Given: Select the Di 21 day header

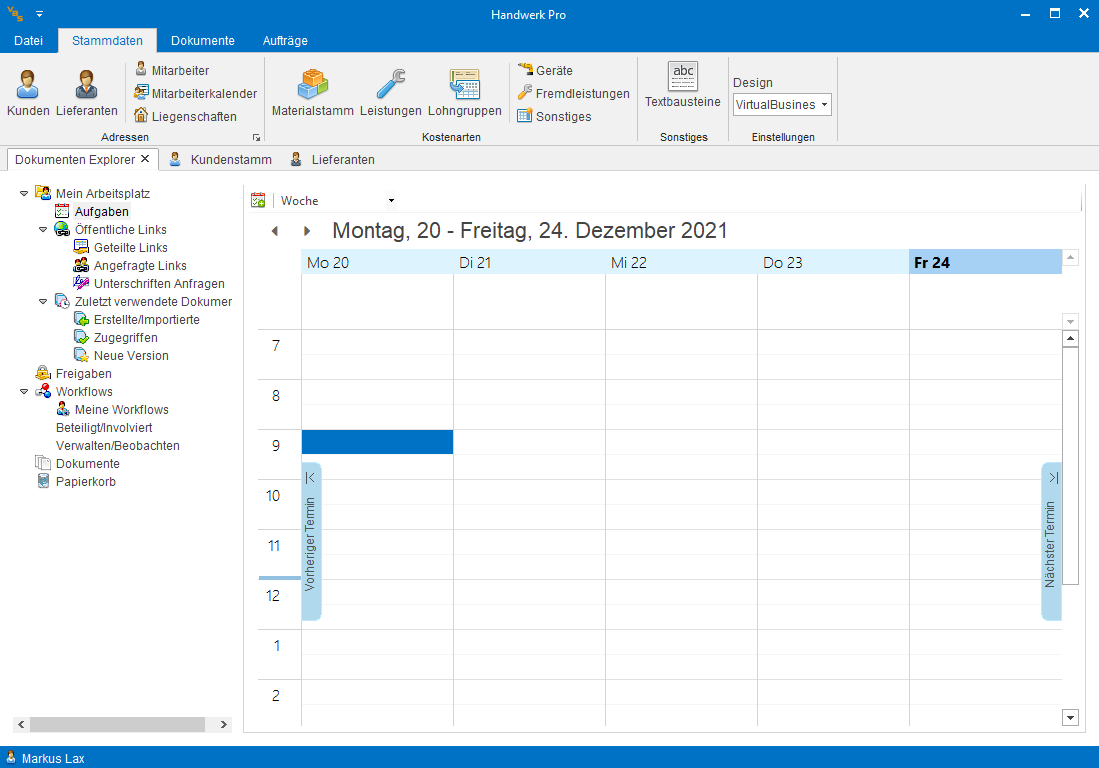Looking at the screenshot, I should coord(529,263).
